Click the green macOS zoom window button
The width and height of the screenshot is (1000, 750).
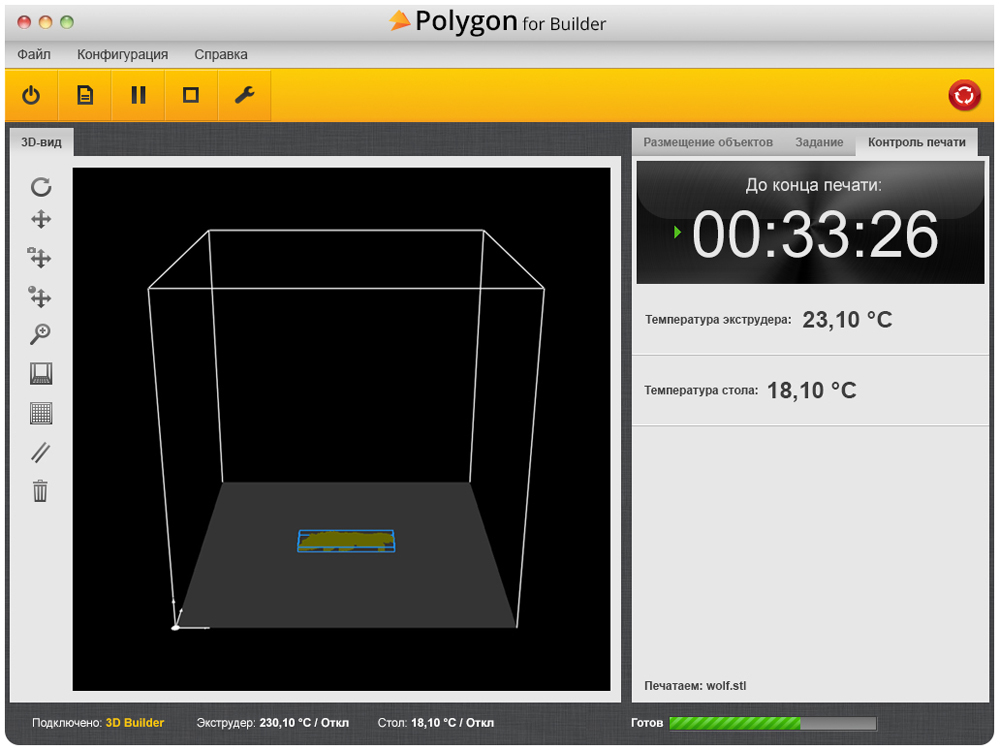pyautogui.click(x=67, y=22)
